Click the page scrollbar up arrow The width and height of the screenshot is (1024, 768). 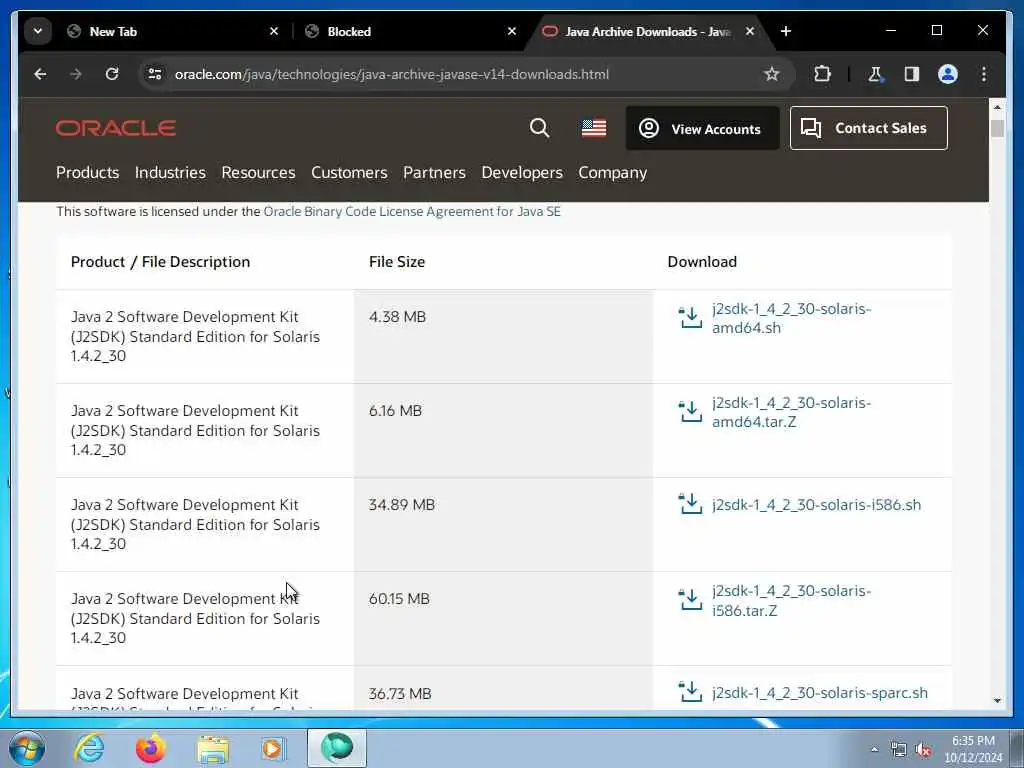coord(997,107)
